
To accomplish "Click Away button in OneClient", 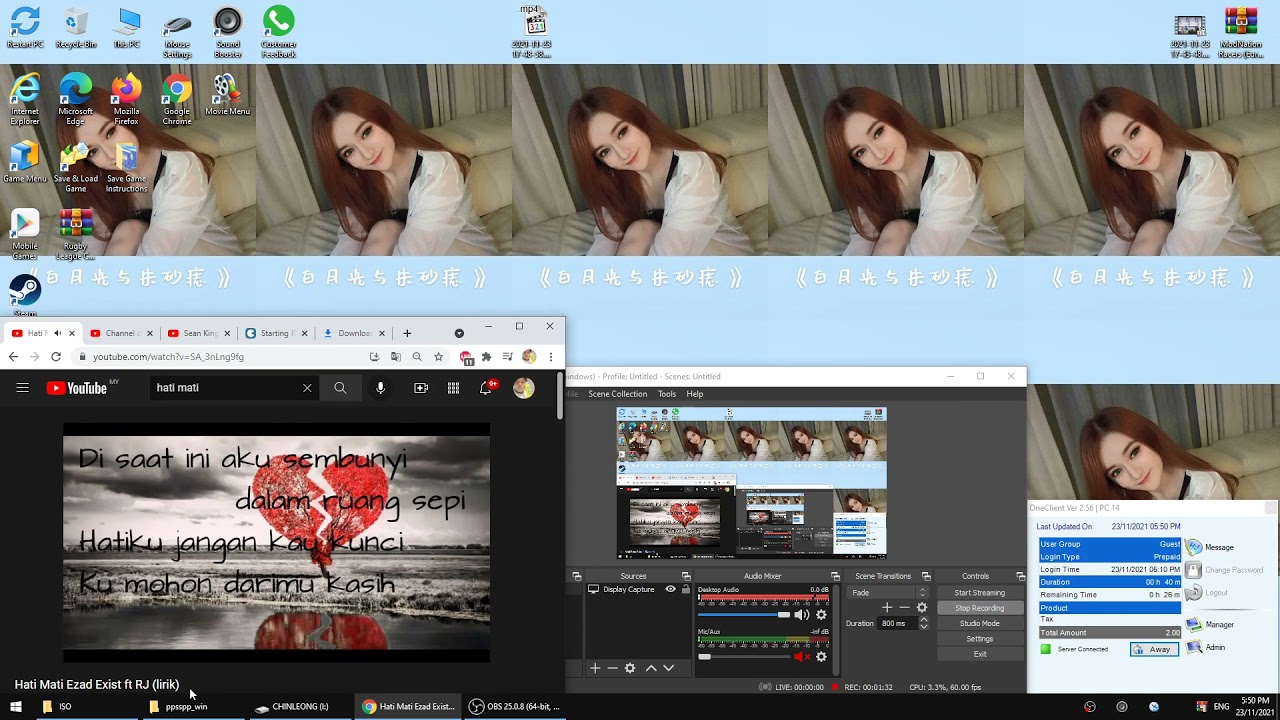I will tap(1154, 649).
